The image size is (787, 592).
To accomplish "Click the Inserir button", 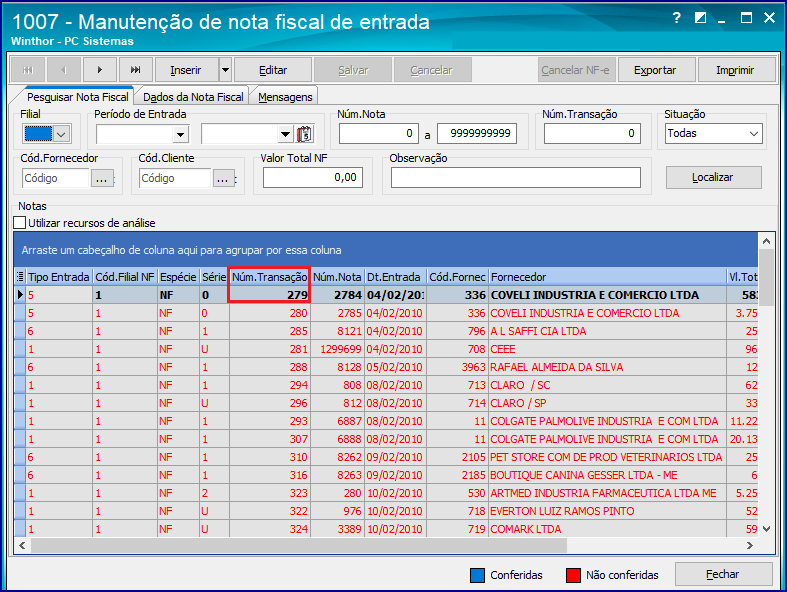I will point(186,70).
